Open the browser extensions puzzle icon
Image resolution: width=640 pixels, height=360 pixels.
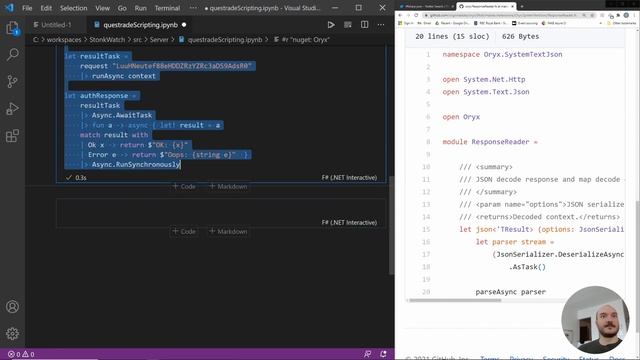click(618, 15)
